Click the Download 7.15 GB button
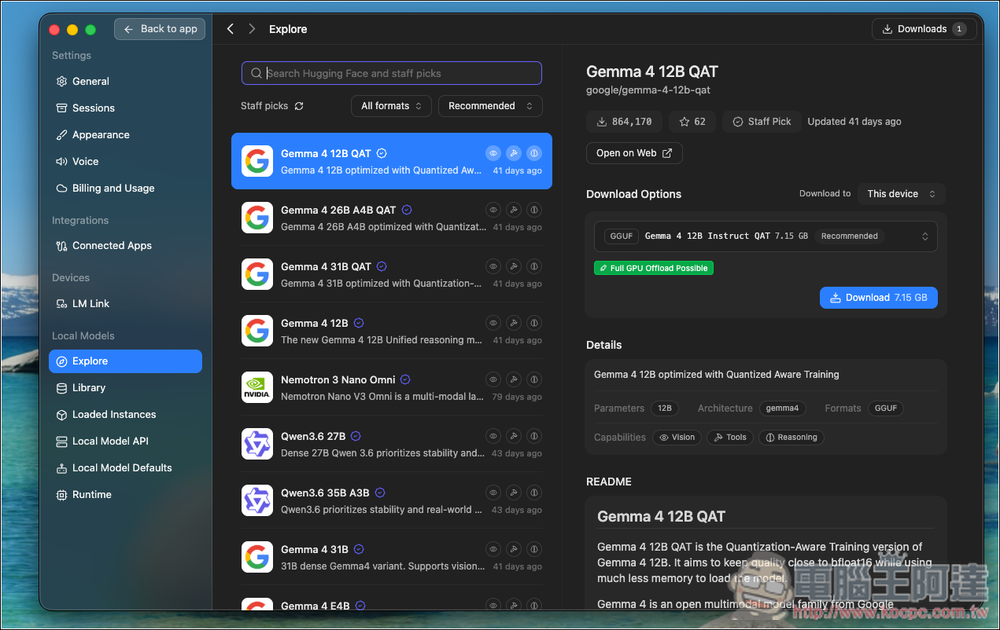This screenshot has width=1000, height=630. pyautogui.click(x=878, y=298)
